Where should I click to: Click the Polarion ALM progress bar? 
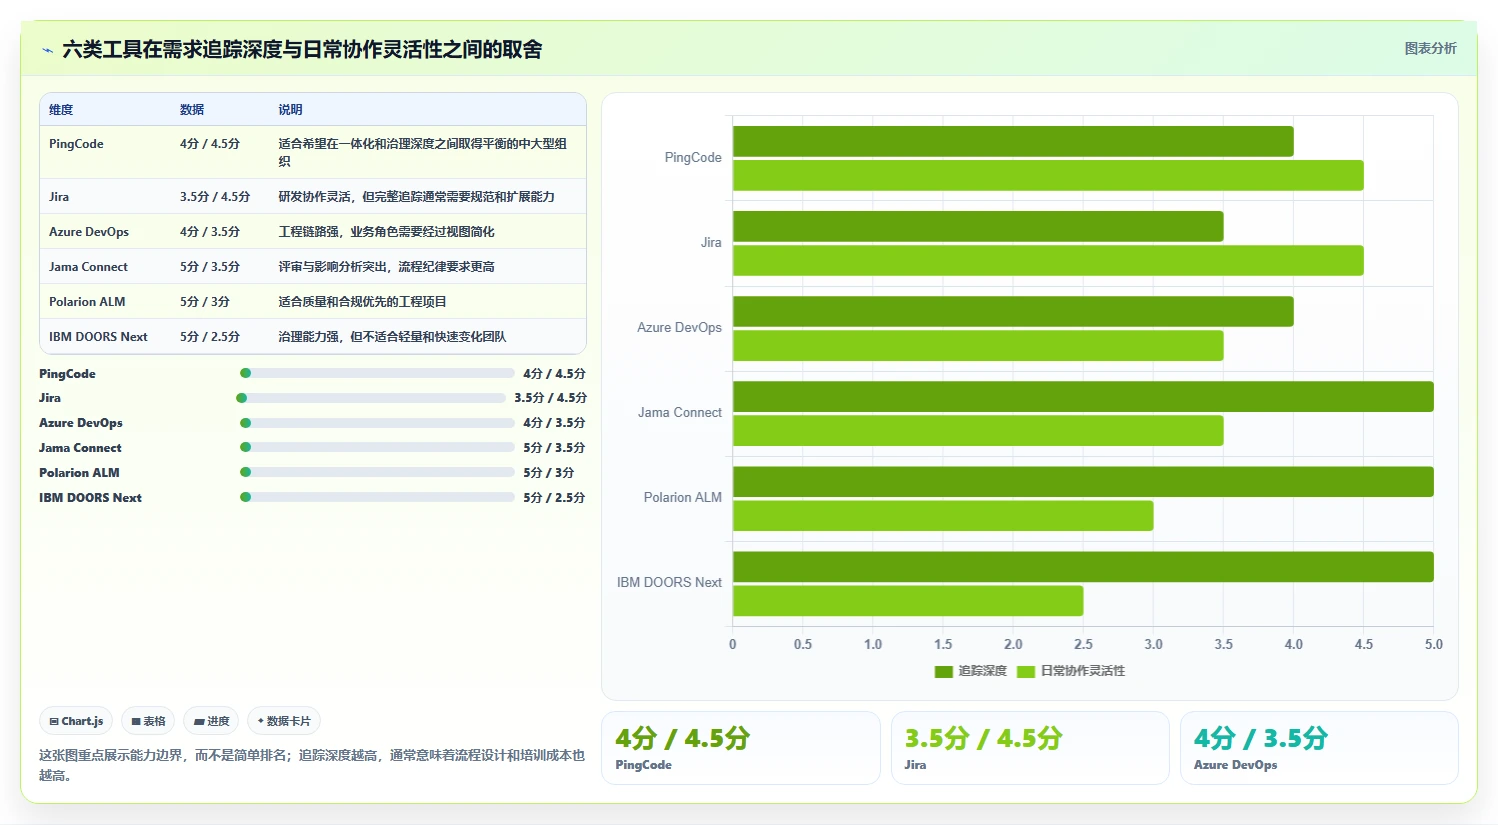pyautogui.click(x=377, y=472)
